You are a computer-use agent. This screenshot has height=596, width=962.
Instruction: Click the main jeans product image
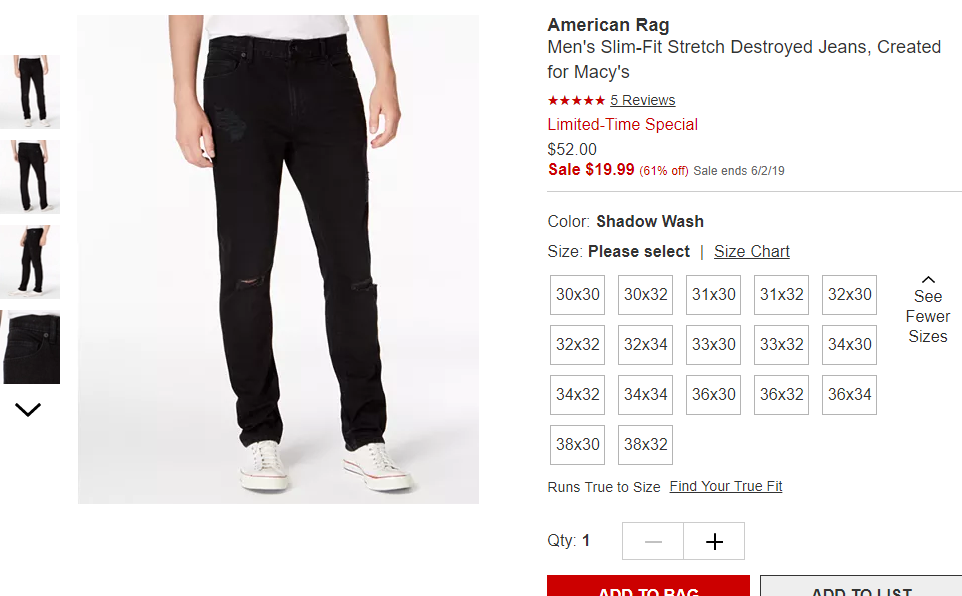tap(278, 259)
